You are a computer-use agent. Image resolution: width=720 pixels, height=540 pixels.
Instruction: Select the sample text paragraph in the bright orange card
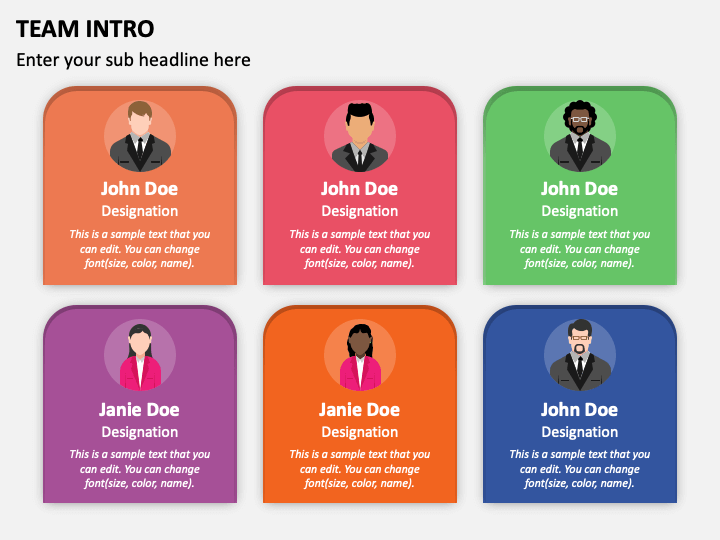point(360,468)
